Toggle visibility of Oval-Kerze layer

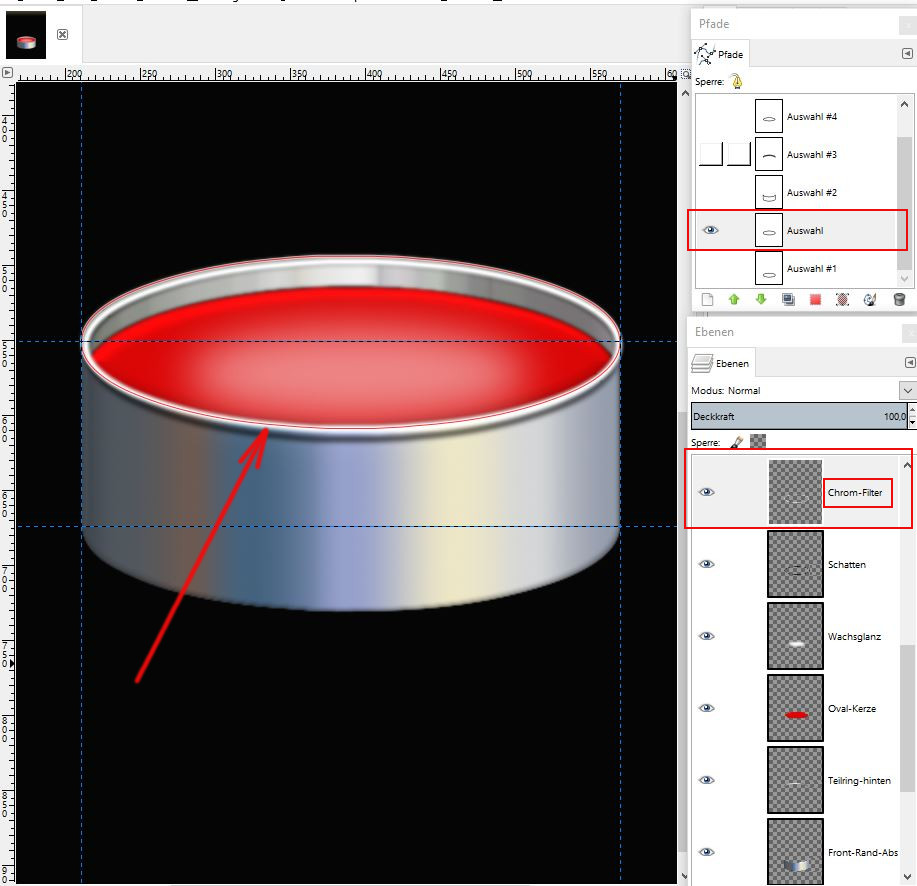707,708
